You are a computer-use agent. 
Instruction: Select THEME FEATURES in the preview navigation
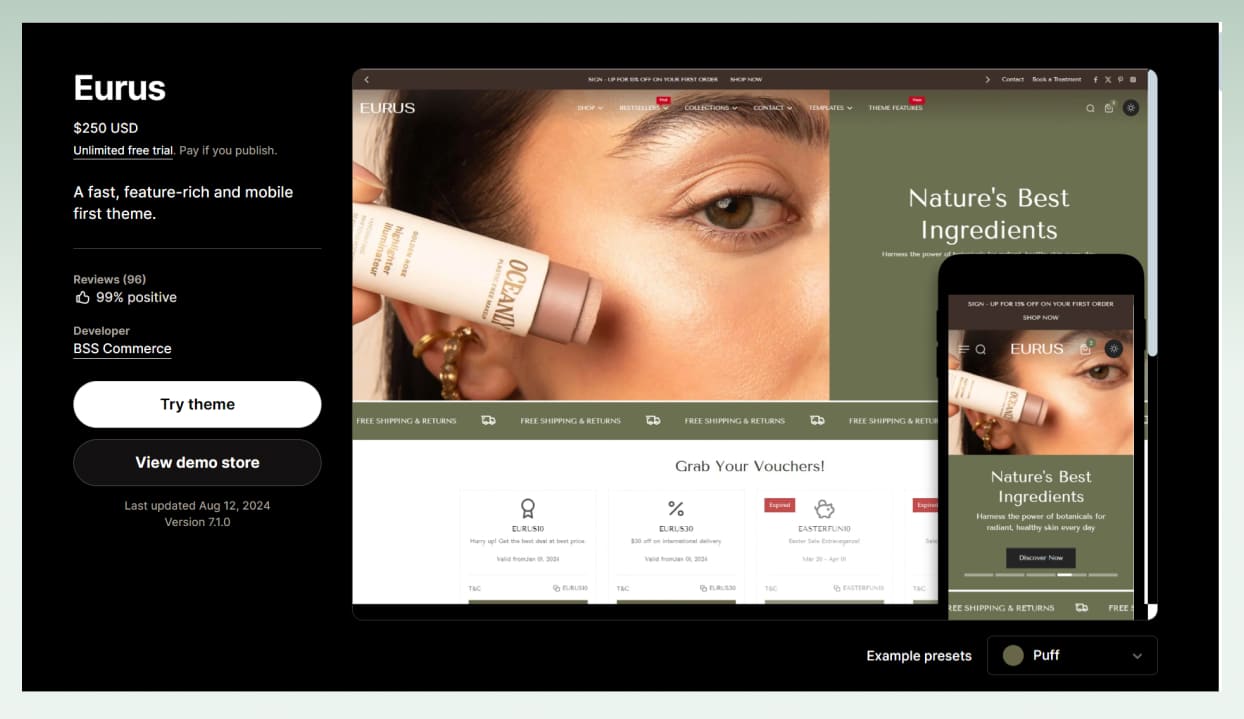(x=895, y=108)
